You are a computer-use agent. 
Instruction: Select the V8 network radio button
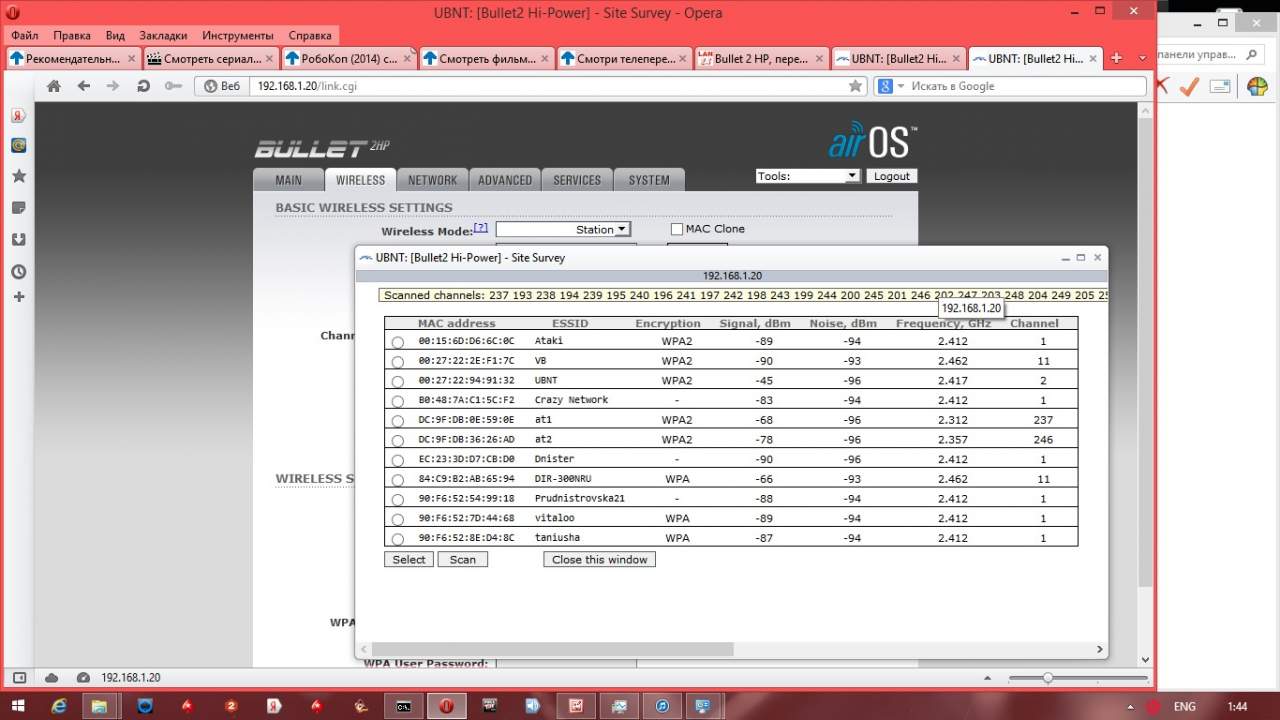(398, 362)
